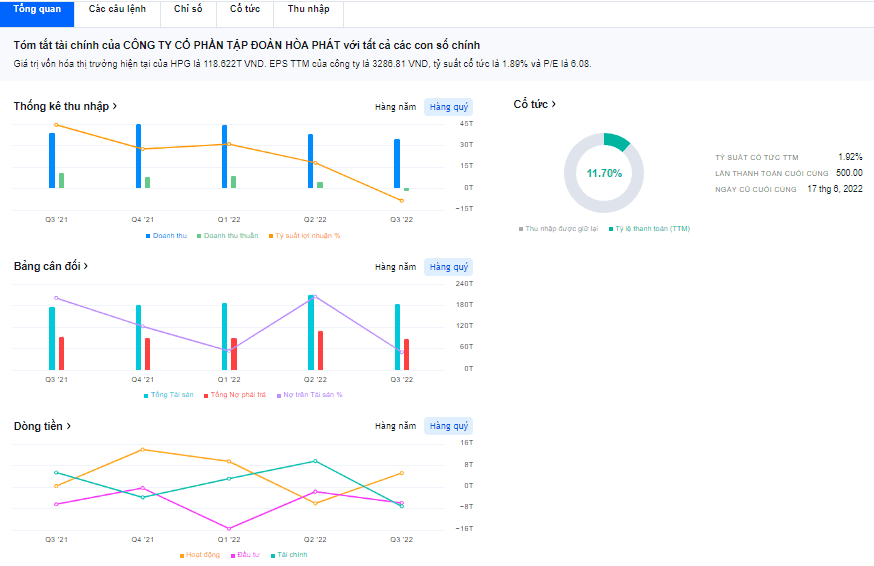This screenshot has width=874, height=566.
Task: Click the Q3 '21 revenue bar in income chart
Action: [52, 161]
